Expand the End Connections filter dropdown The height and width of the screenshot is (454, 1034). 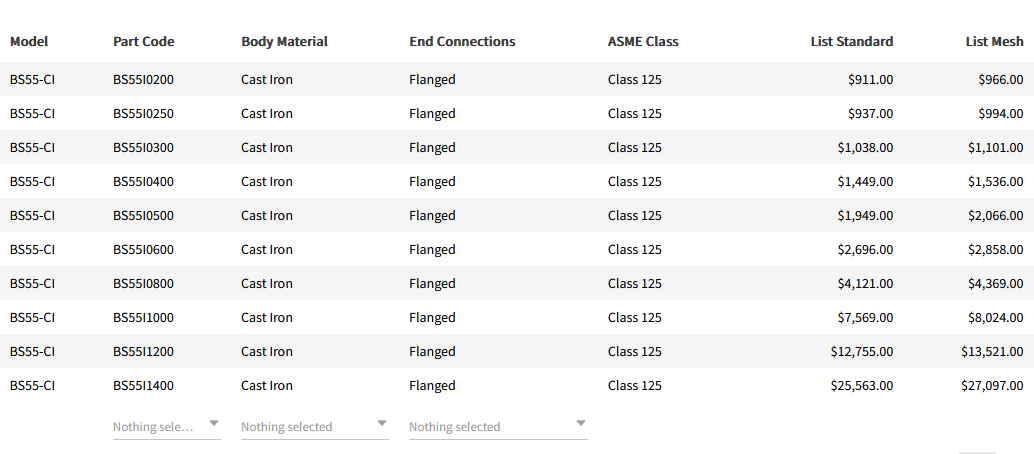pos(498,426)
